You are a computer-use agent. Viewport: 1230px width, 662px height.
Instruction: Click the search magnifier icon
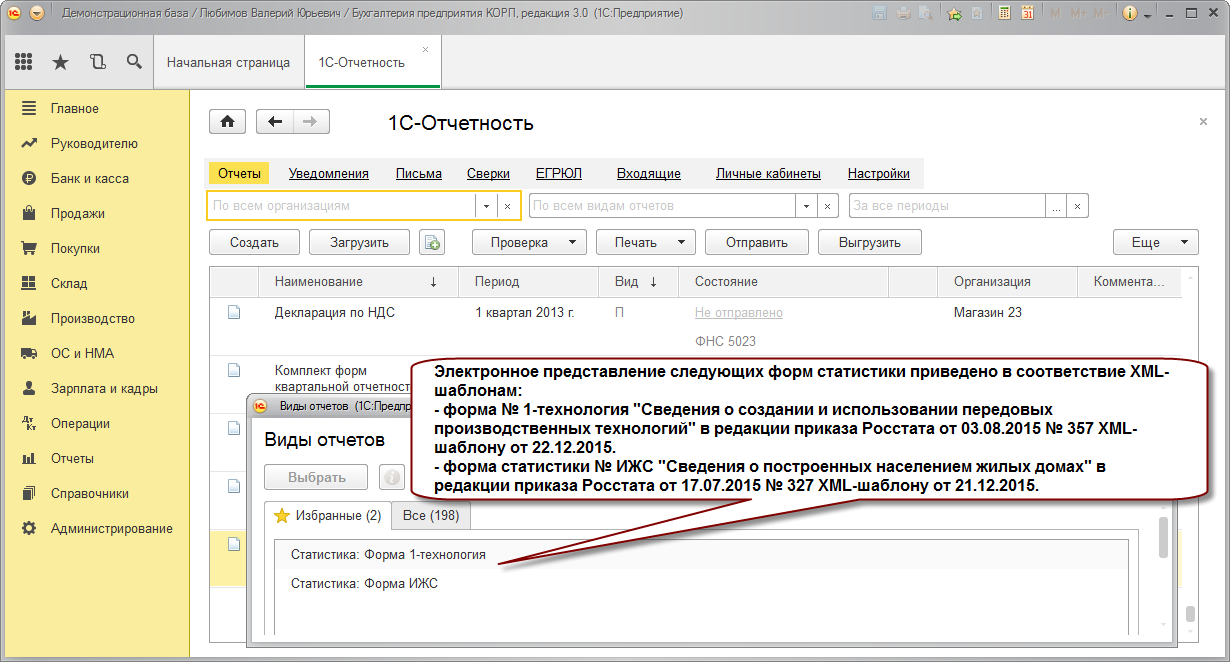coord(133,62)
